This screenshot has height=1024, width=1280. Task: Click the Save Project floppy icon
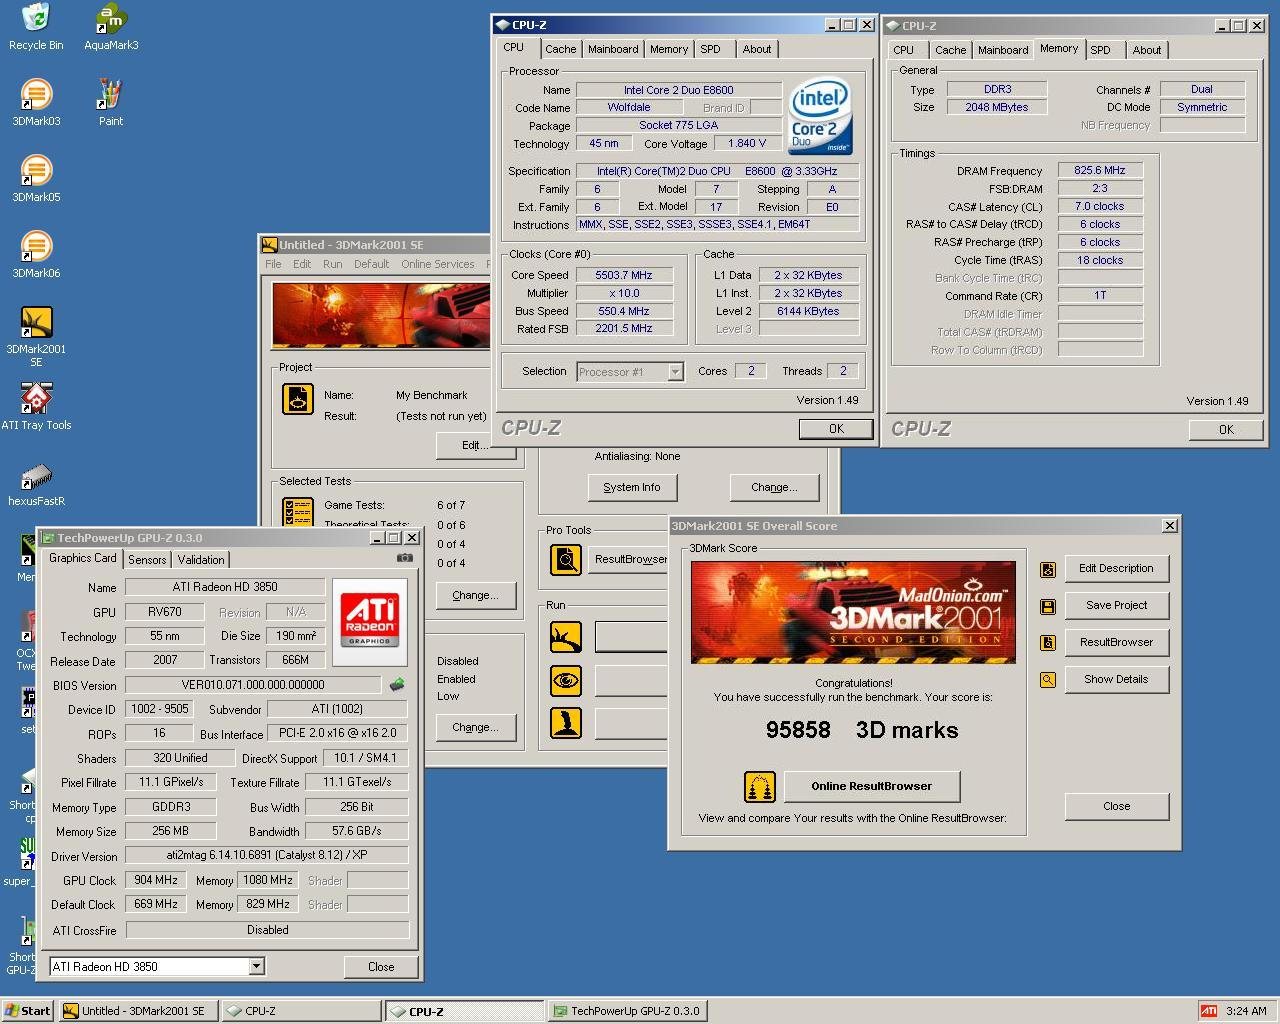click(x=1047, y=606)
